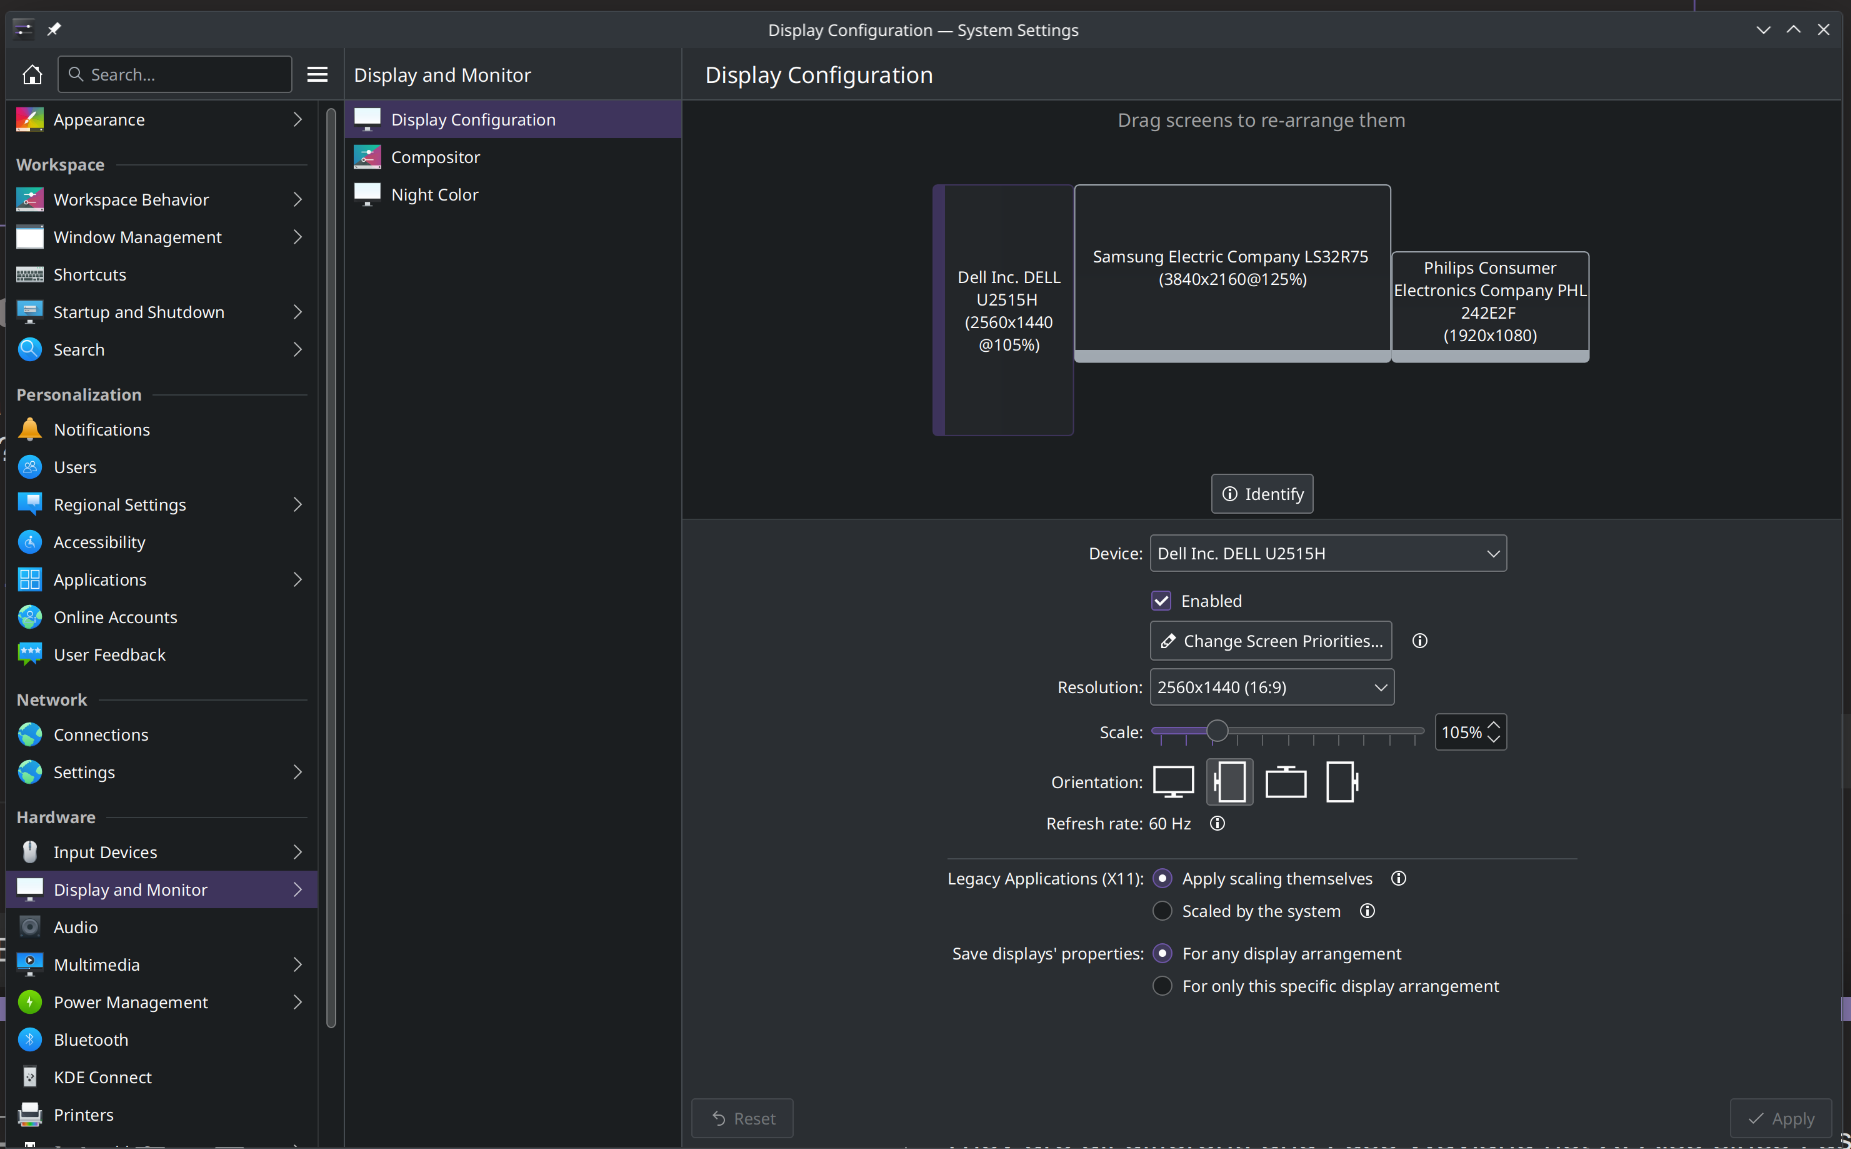Select the Philips 242E2F screen thumbnail

pos(1490,307)
